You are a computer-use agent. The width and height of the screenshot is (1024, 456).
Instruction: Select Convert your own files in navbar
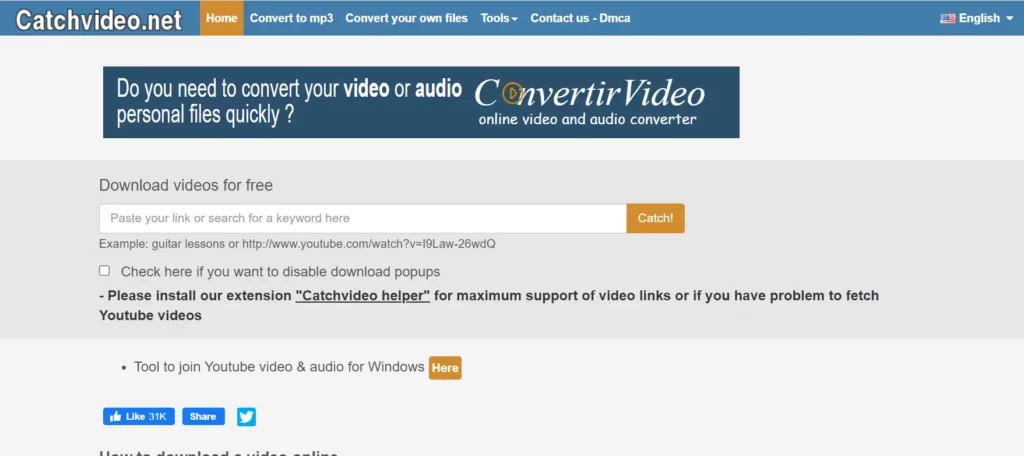click(x=406, y=18)
